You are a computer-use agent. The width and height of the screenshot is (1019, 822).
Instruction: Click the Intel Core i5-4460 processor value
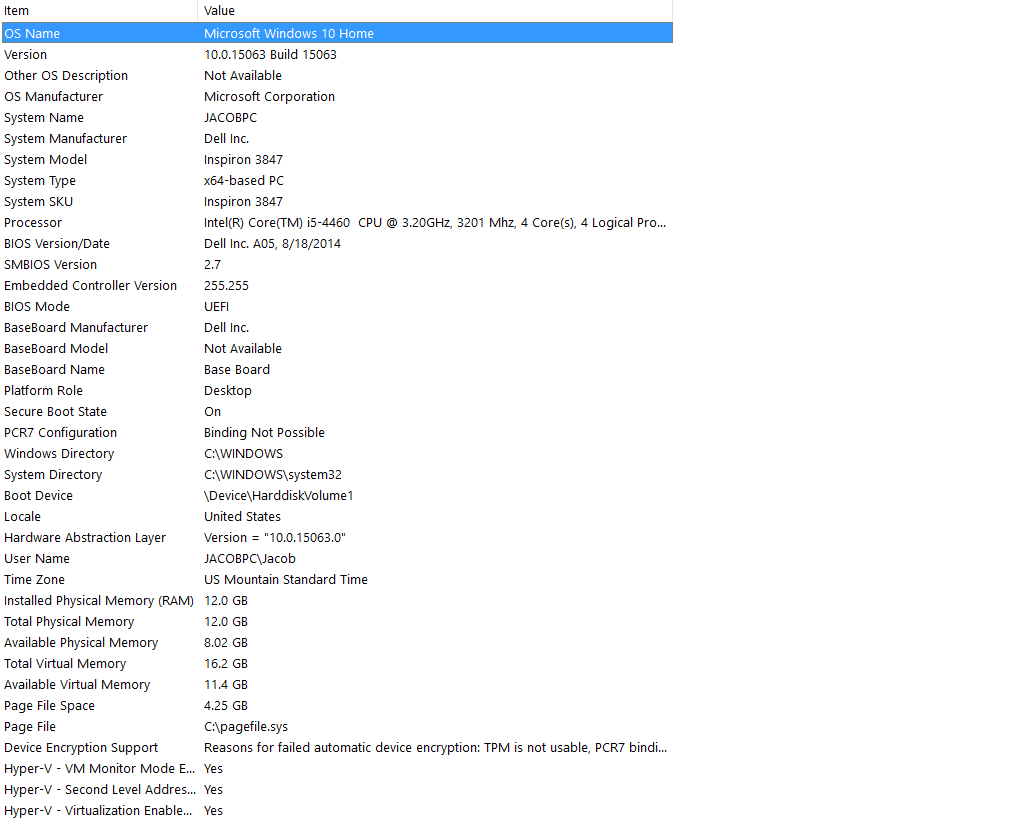[435, 222]
